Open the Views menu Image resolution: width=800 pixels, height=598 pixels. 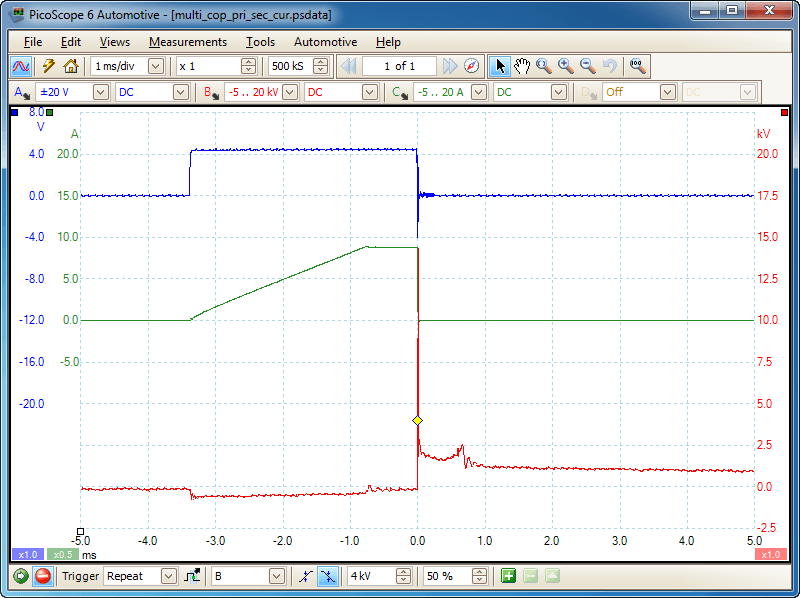click(x=115, y=42)
